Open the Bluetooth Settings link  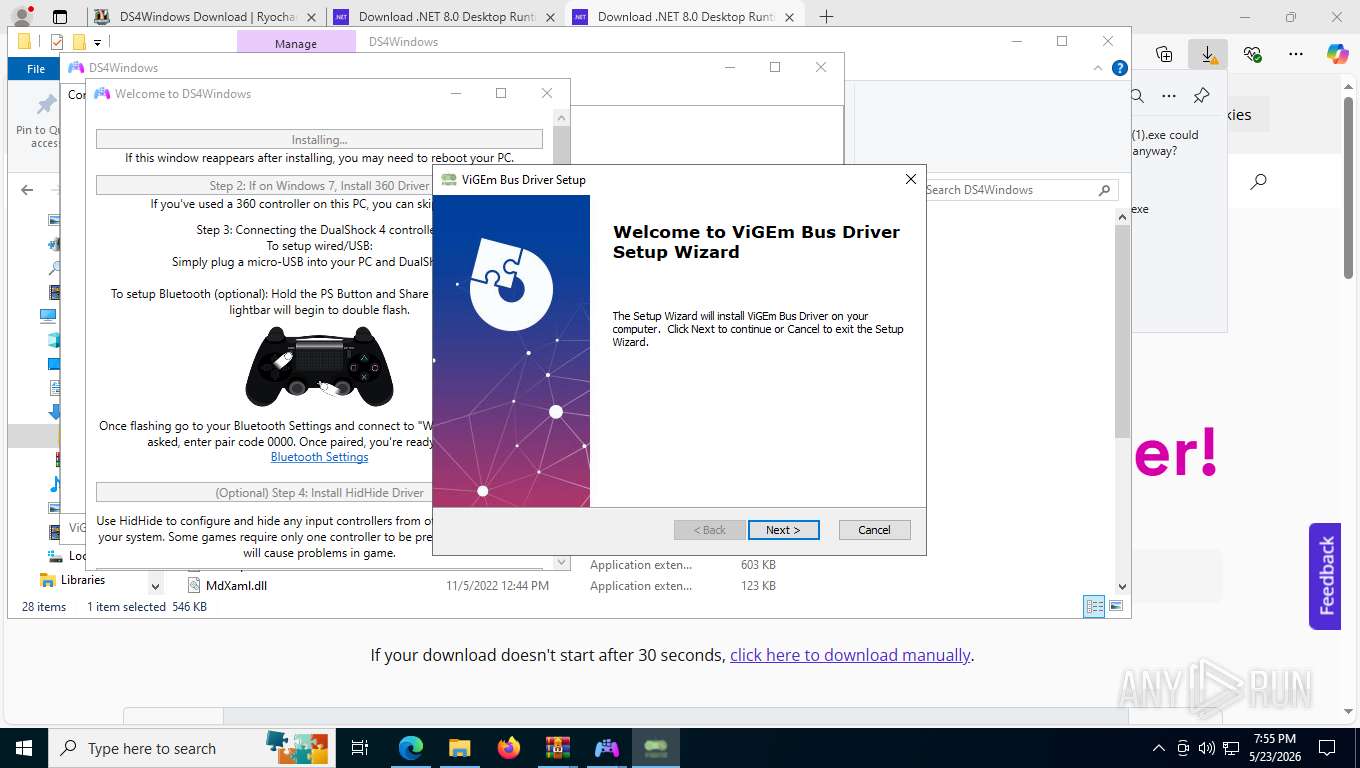(319, 457)
